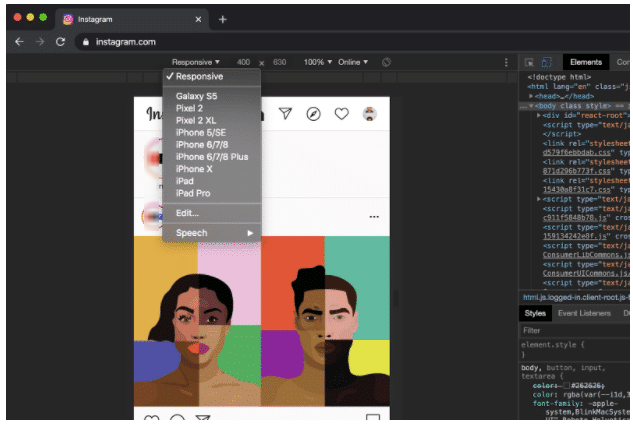Screen dimensions: 633x427
Task: Click the html.js.logged-in breadcrumb
Action: [x=576, y=297]
